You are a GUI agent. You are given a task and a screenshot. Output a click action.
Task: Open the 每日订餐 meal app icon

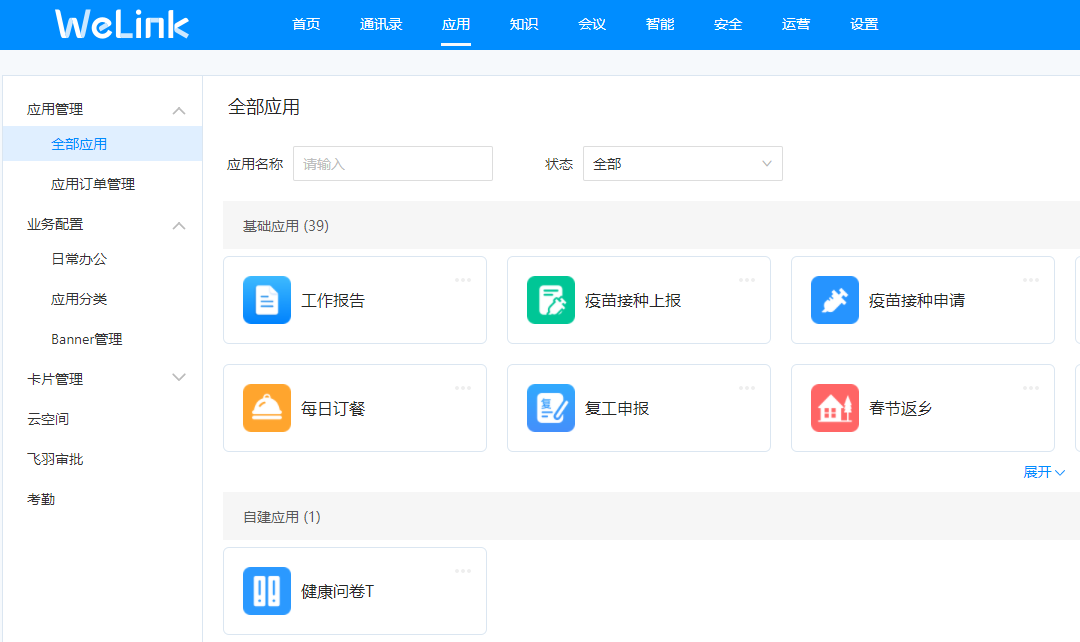coord(266,408)
